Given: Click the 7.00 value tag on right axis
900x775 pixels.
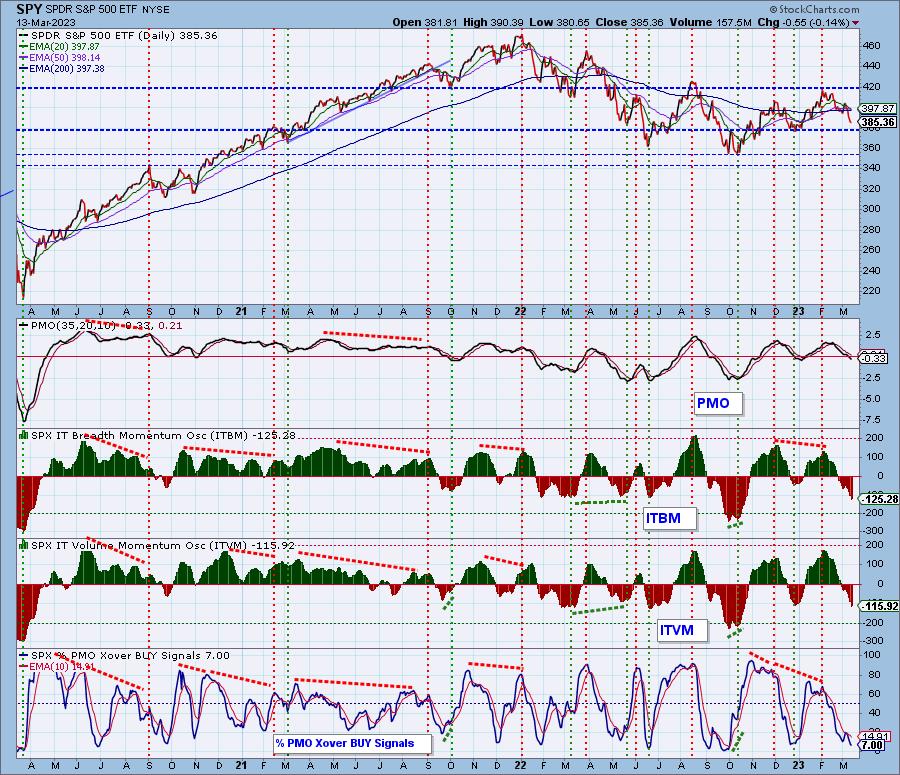Looking at the screenshot, I should click(x=872, y=745).
